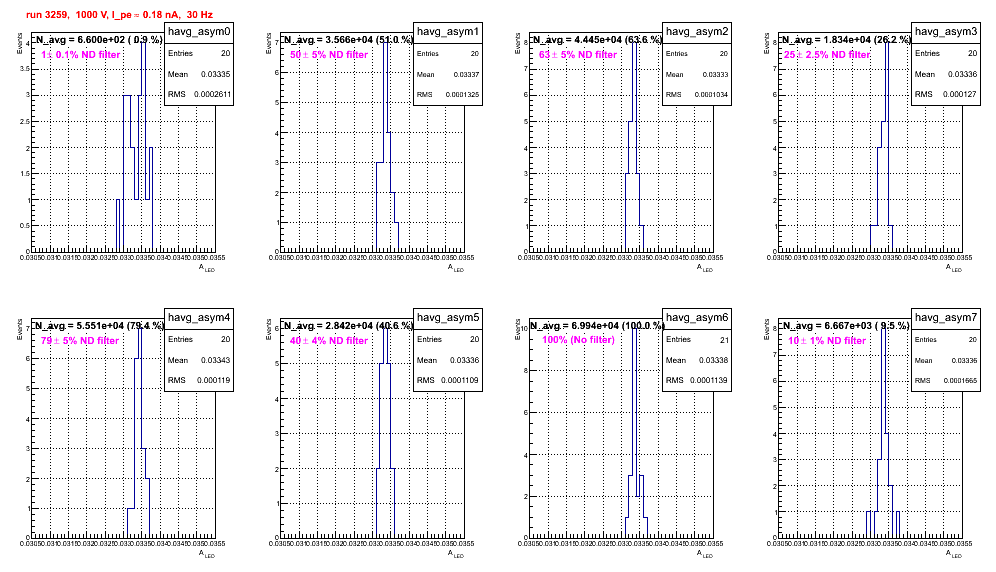Select the havg_asym0 stats box title
The image size is (996, 572).
coord(199,32)
